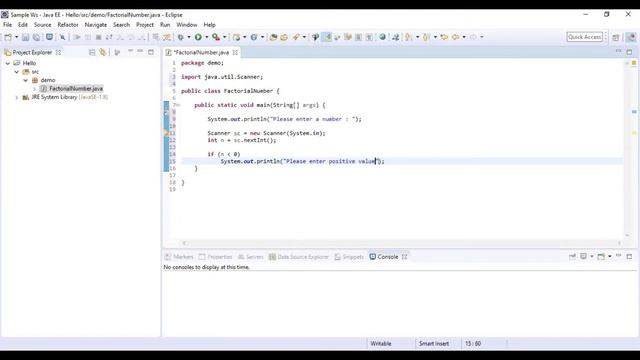The image size is (640, 360).
Task: Save the file with the Save icon
Action: (x=25, y=37)
